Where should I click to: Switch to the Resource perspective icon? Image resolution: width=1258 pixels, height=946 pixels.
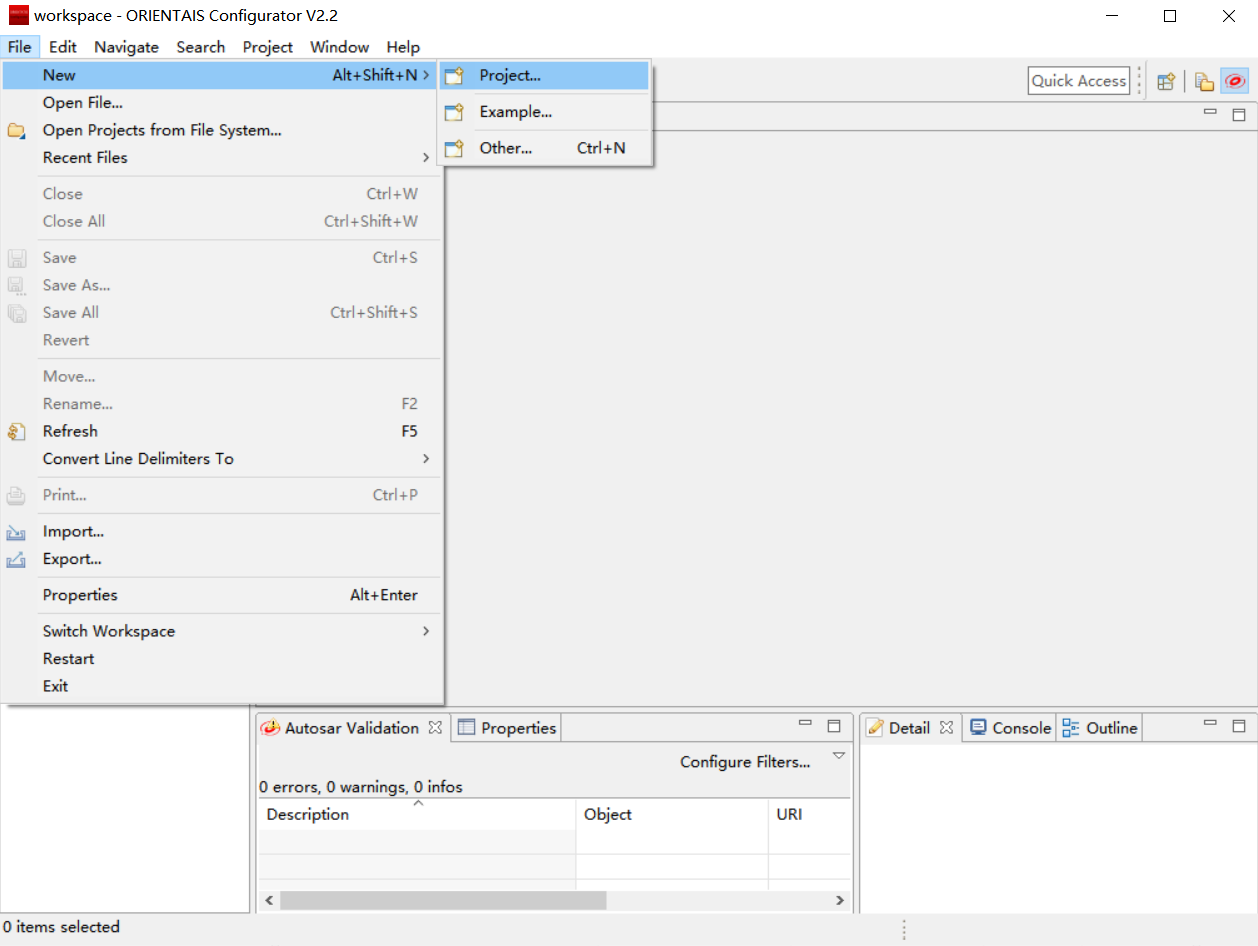coord(1205,82)
